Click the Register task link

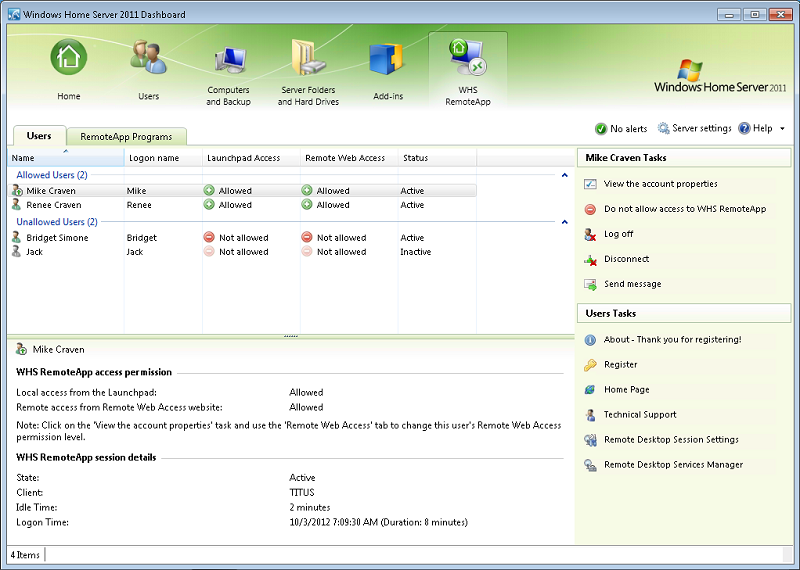[x=620, y=364]
